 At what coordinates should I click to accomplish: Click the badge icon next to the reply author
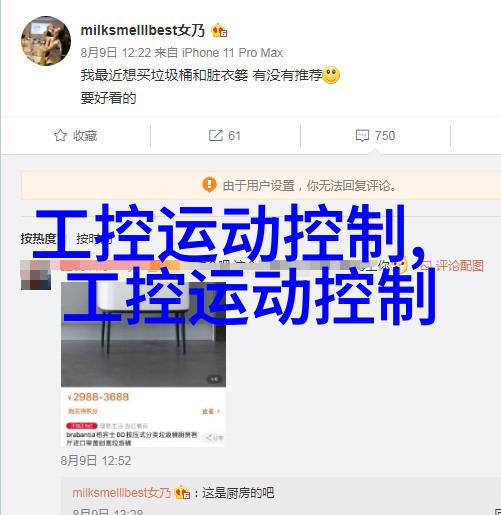pos(182,492)
